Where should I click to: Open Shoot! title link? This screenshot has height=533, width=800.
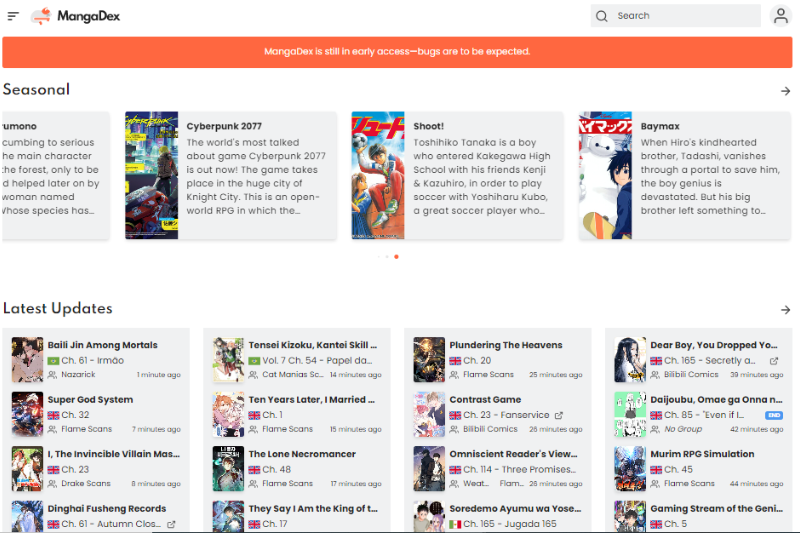(429, 126)
